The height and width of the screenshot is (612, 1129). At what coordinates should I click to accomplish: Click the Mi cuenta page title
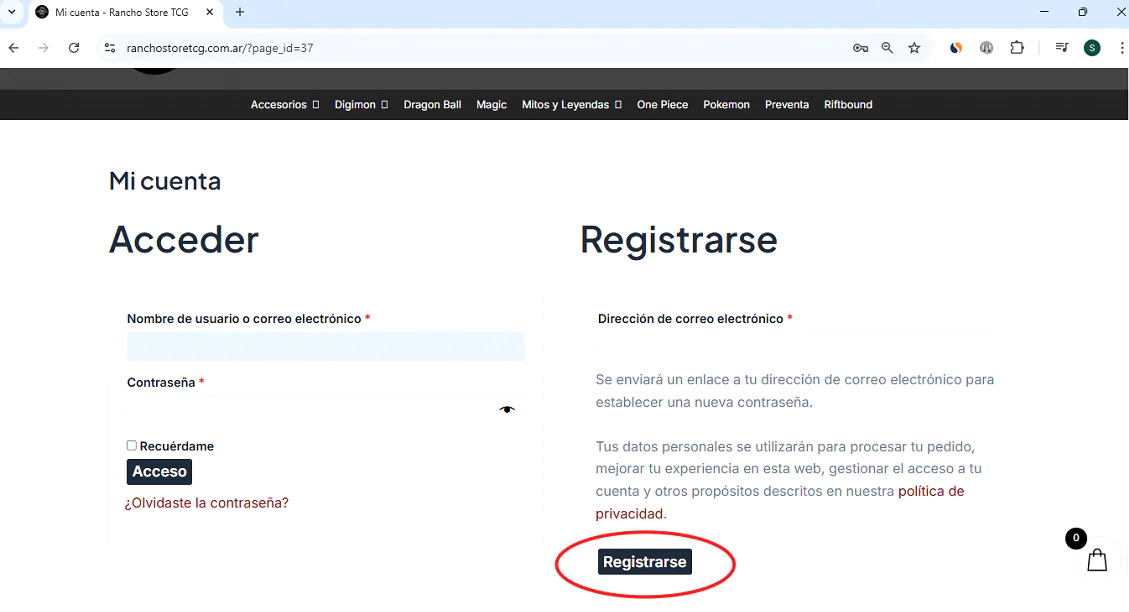coord(165,181)
